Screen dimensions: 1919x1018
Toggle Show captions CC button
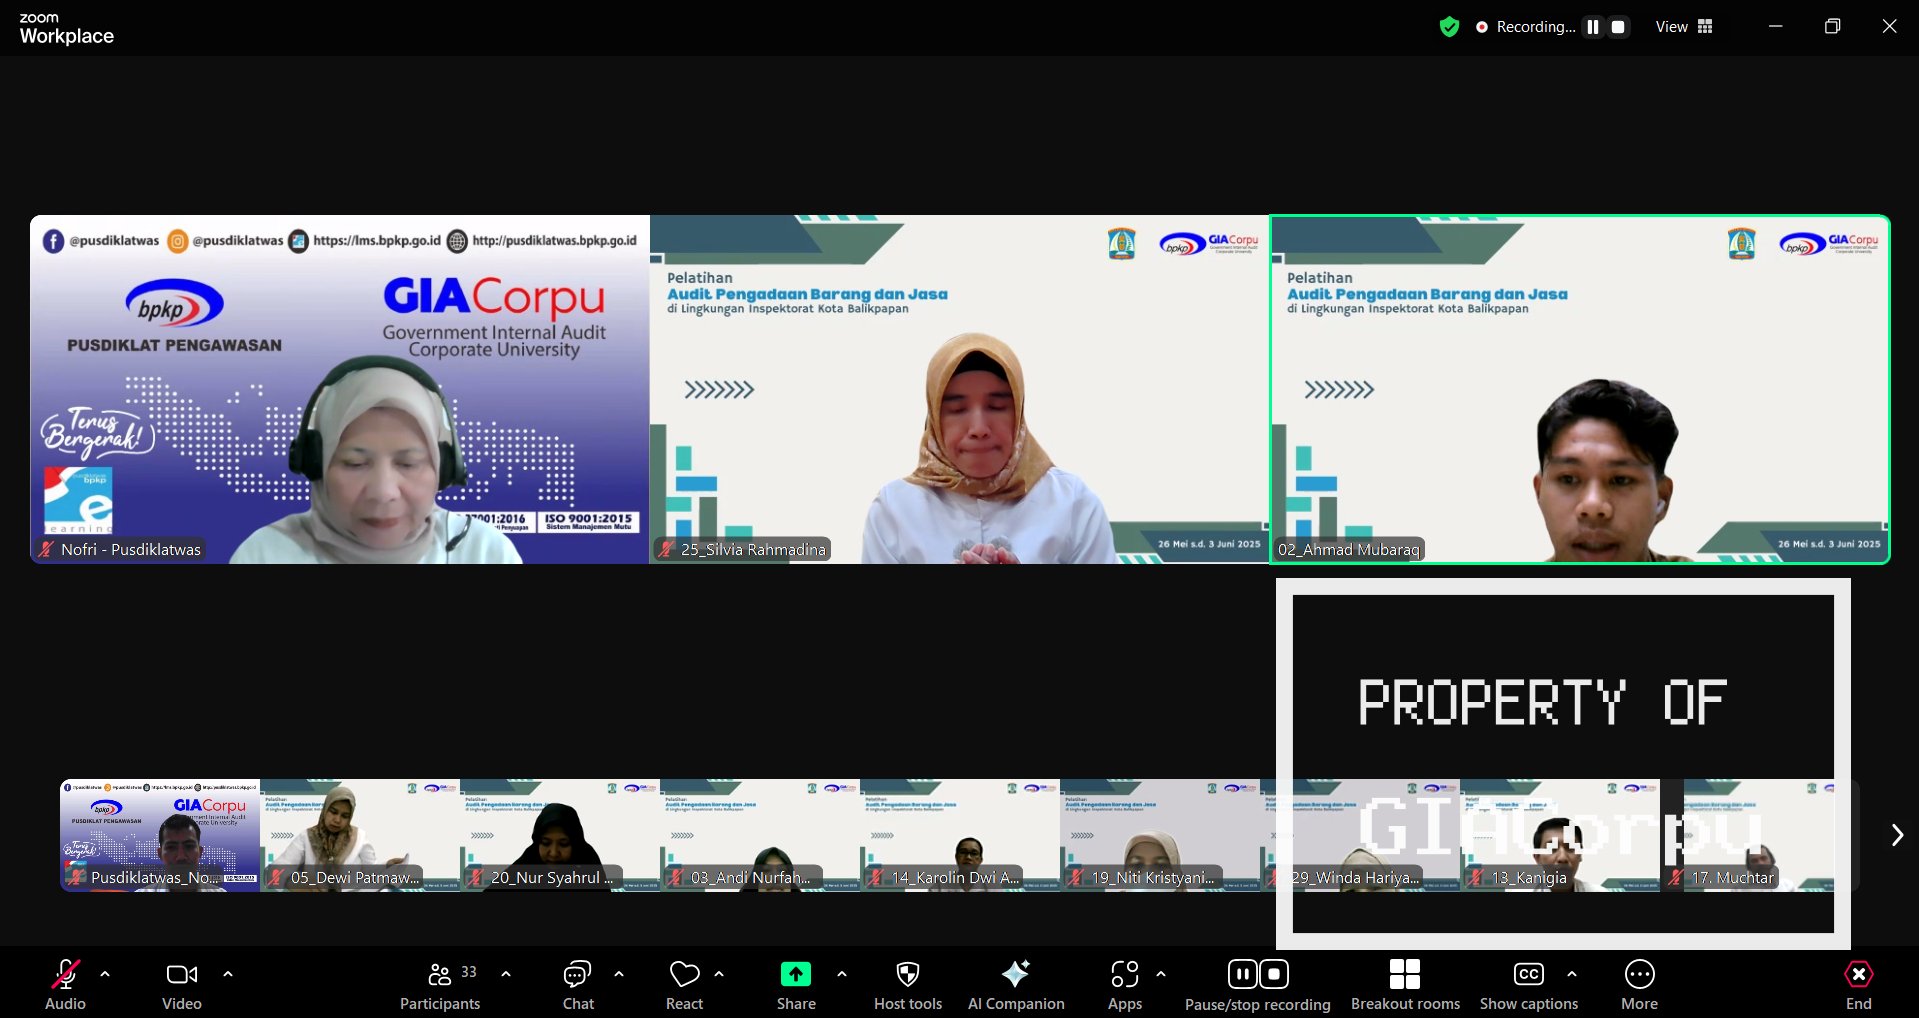(x=1529, y=985)
